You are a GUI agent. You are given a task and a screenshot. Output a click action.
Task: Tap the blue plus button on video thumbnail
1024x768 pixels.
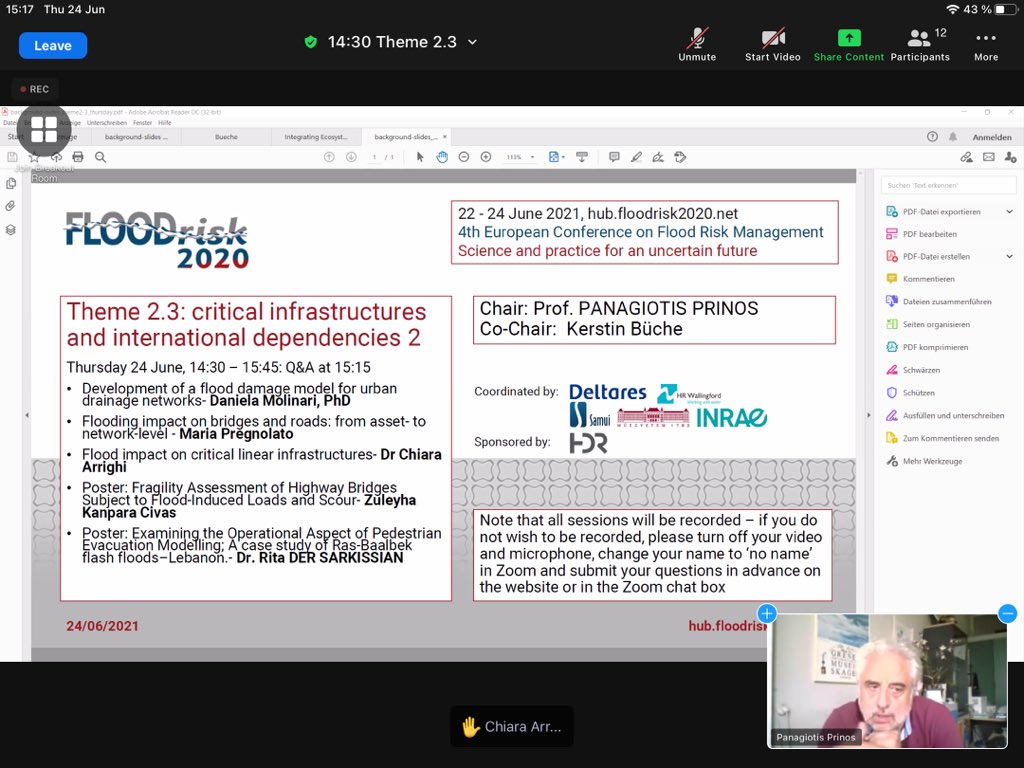767,613
